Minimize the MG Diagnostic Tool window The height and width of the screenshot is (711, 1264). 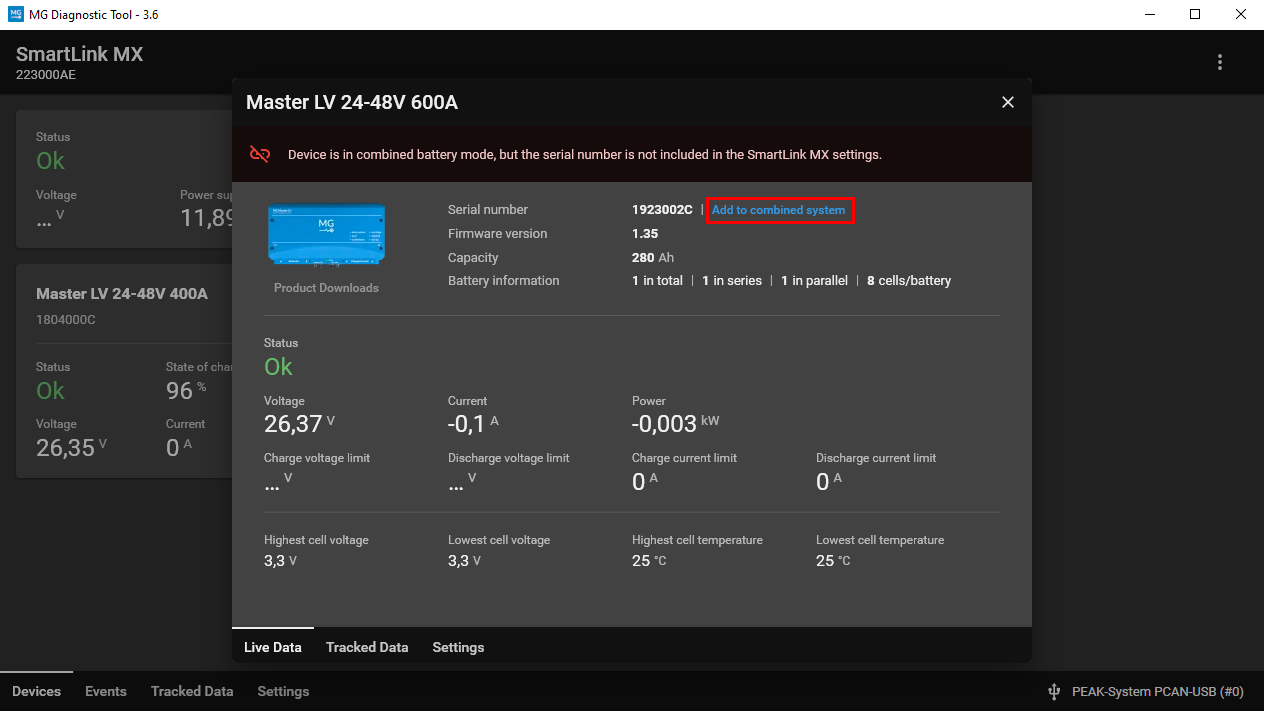click(x=1149, y=15)
